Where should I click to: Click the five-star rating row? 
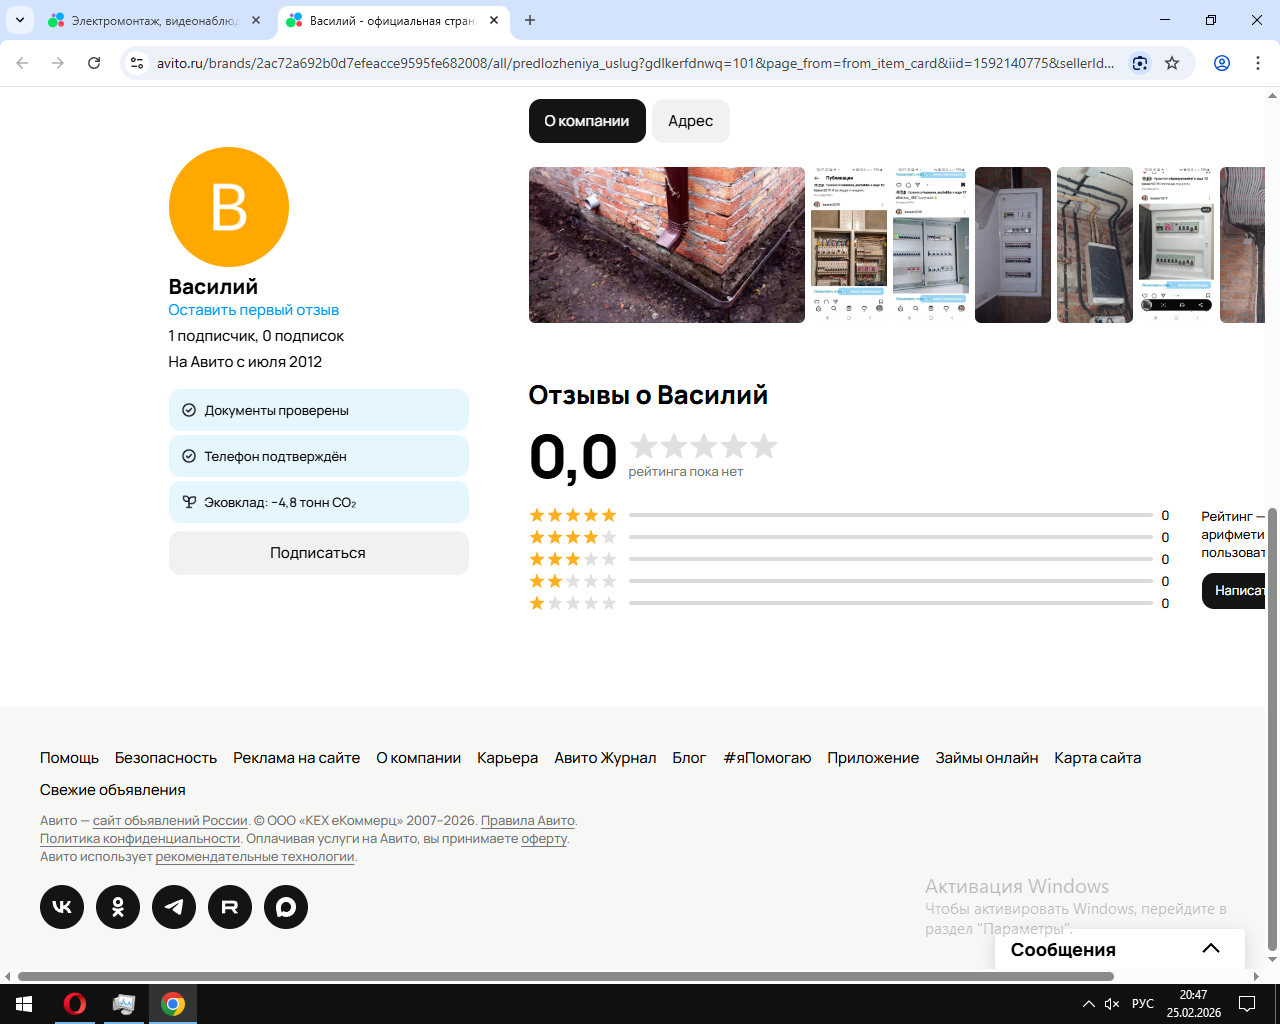point(849,515)
